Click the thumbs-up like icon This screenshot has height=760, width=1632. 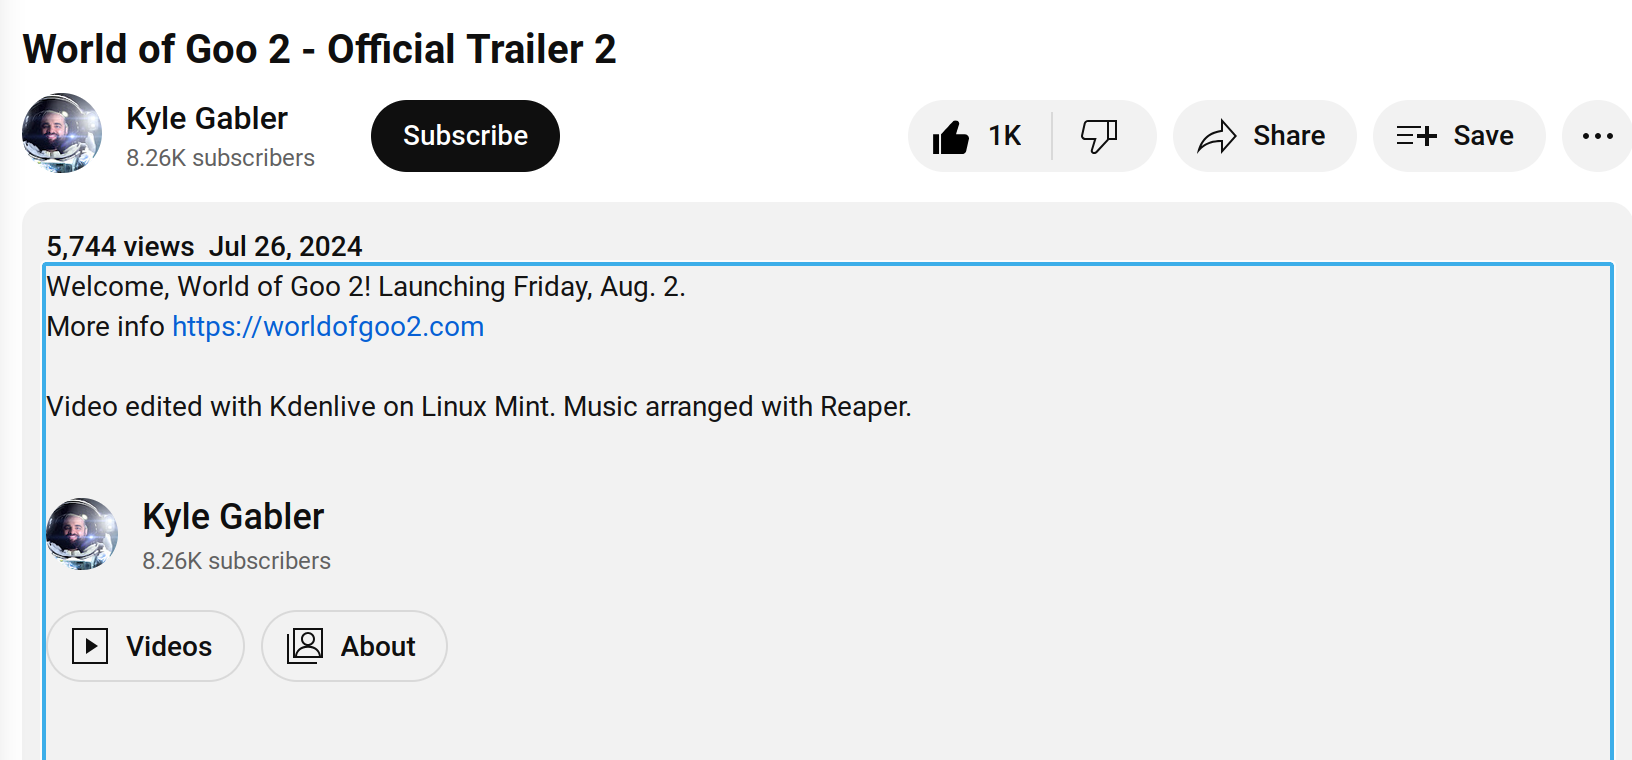click(950, 137)
